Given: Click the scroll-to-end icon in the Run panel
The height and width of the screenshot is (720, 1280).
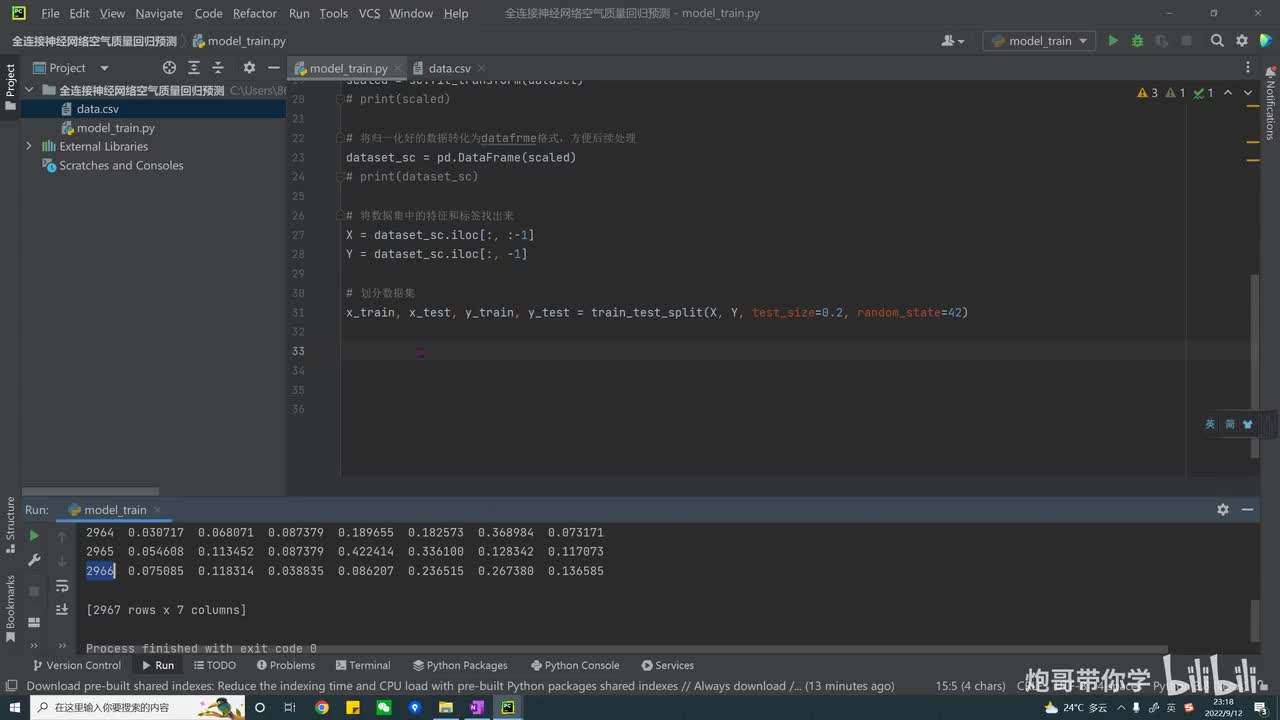Looking at the screenshot, I should coord(62,609).
